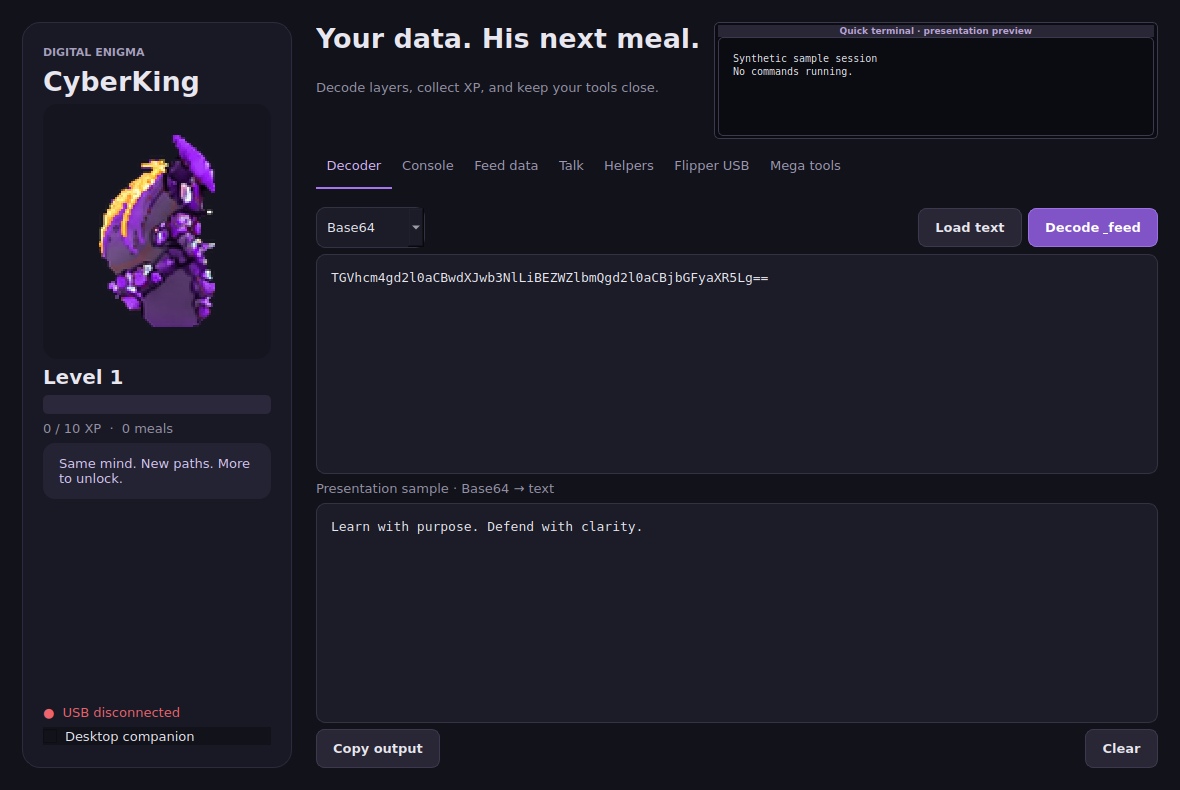This screenshot has width=1180, height=790.
Task: Click the 'USB disconnected' status text
Action: (121, 713)
